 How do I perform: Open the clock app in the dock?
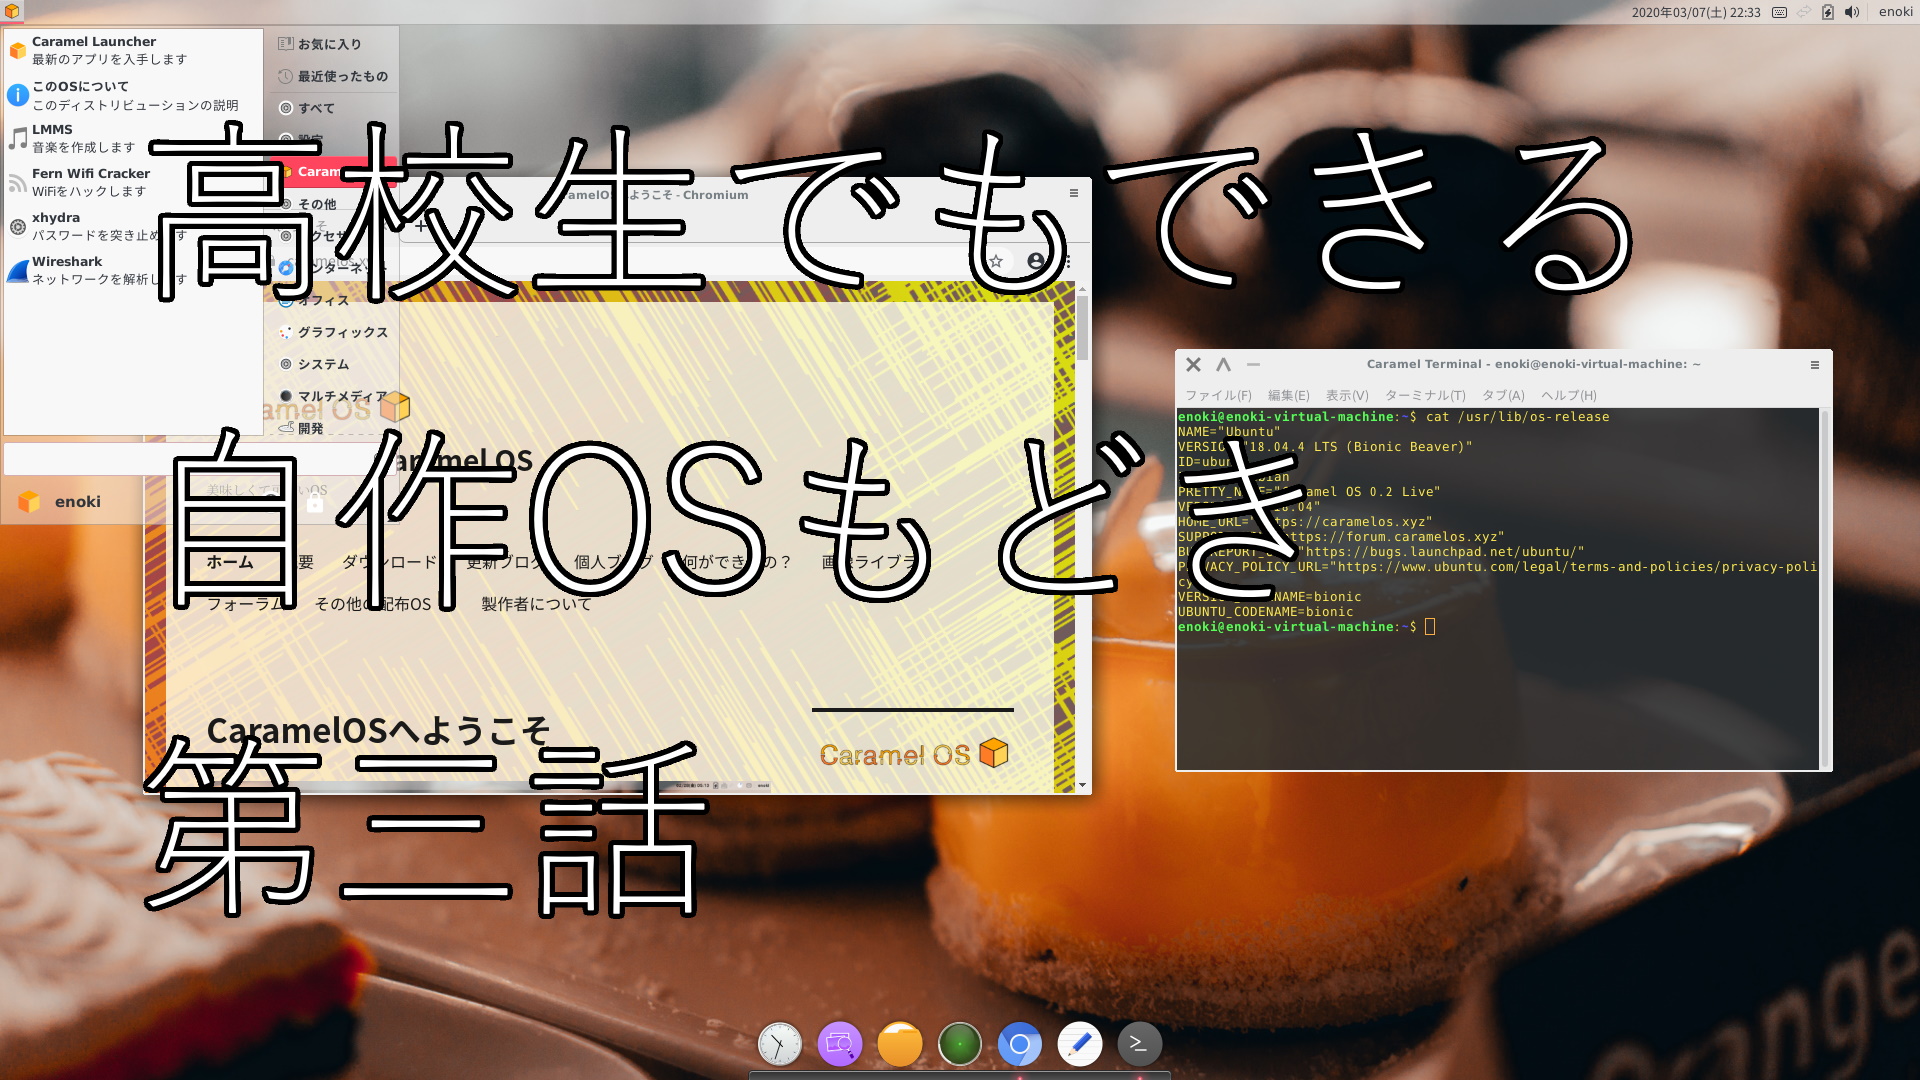pos(779,1045)
